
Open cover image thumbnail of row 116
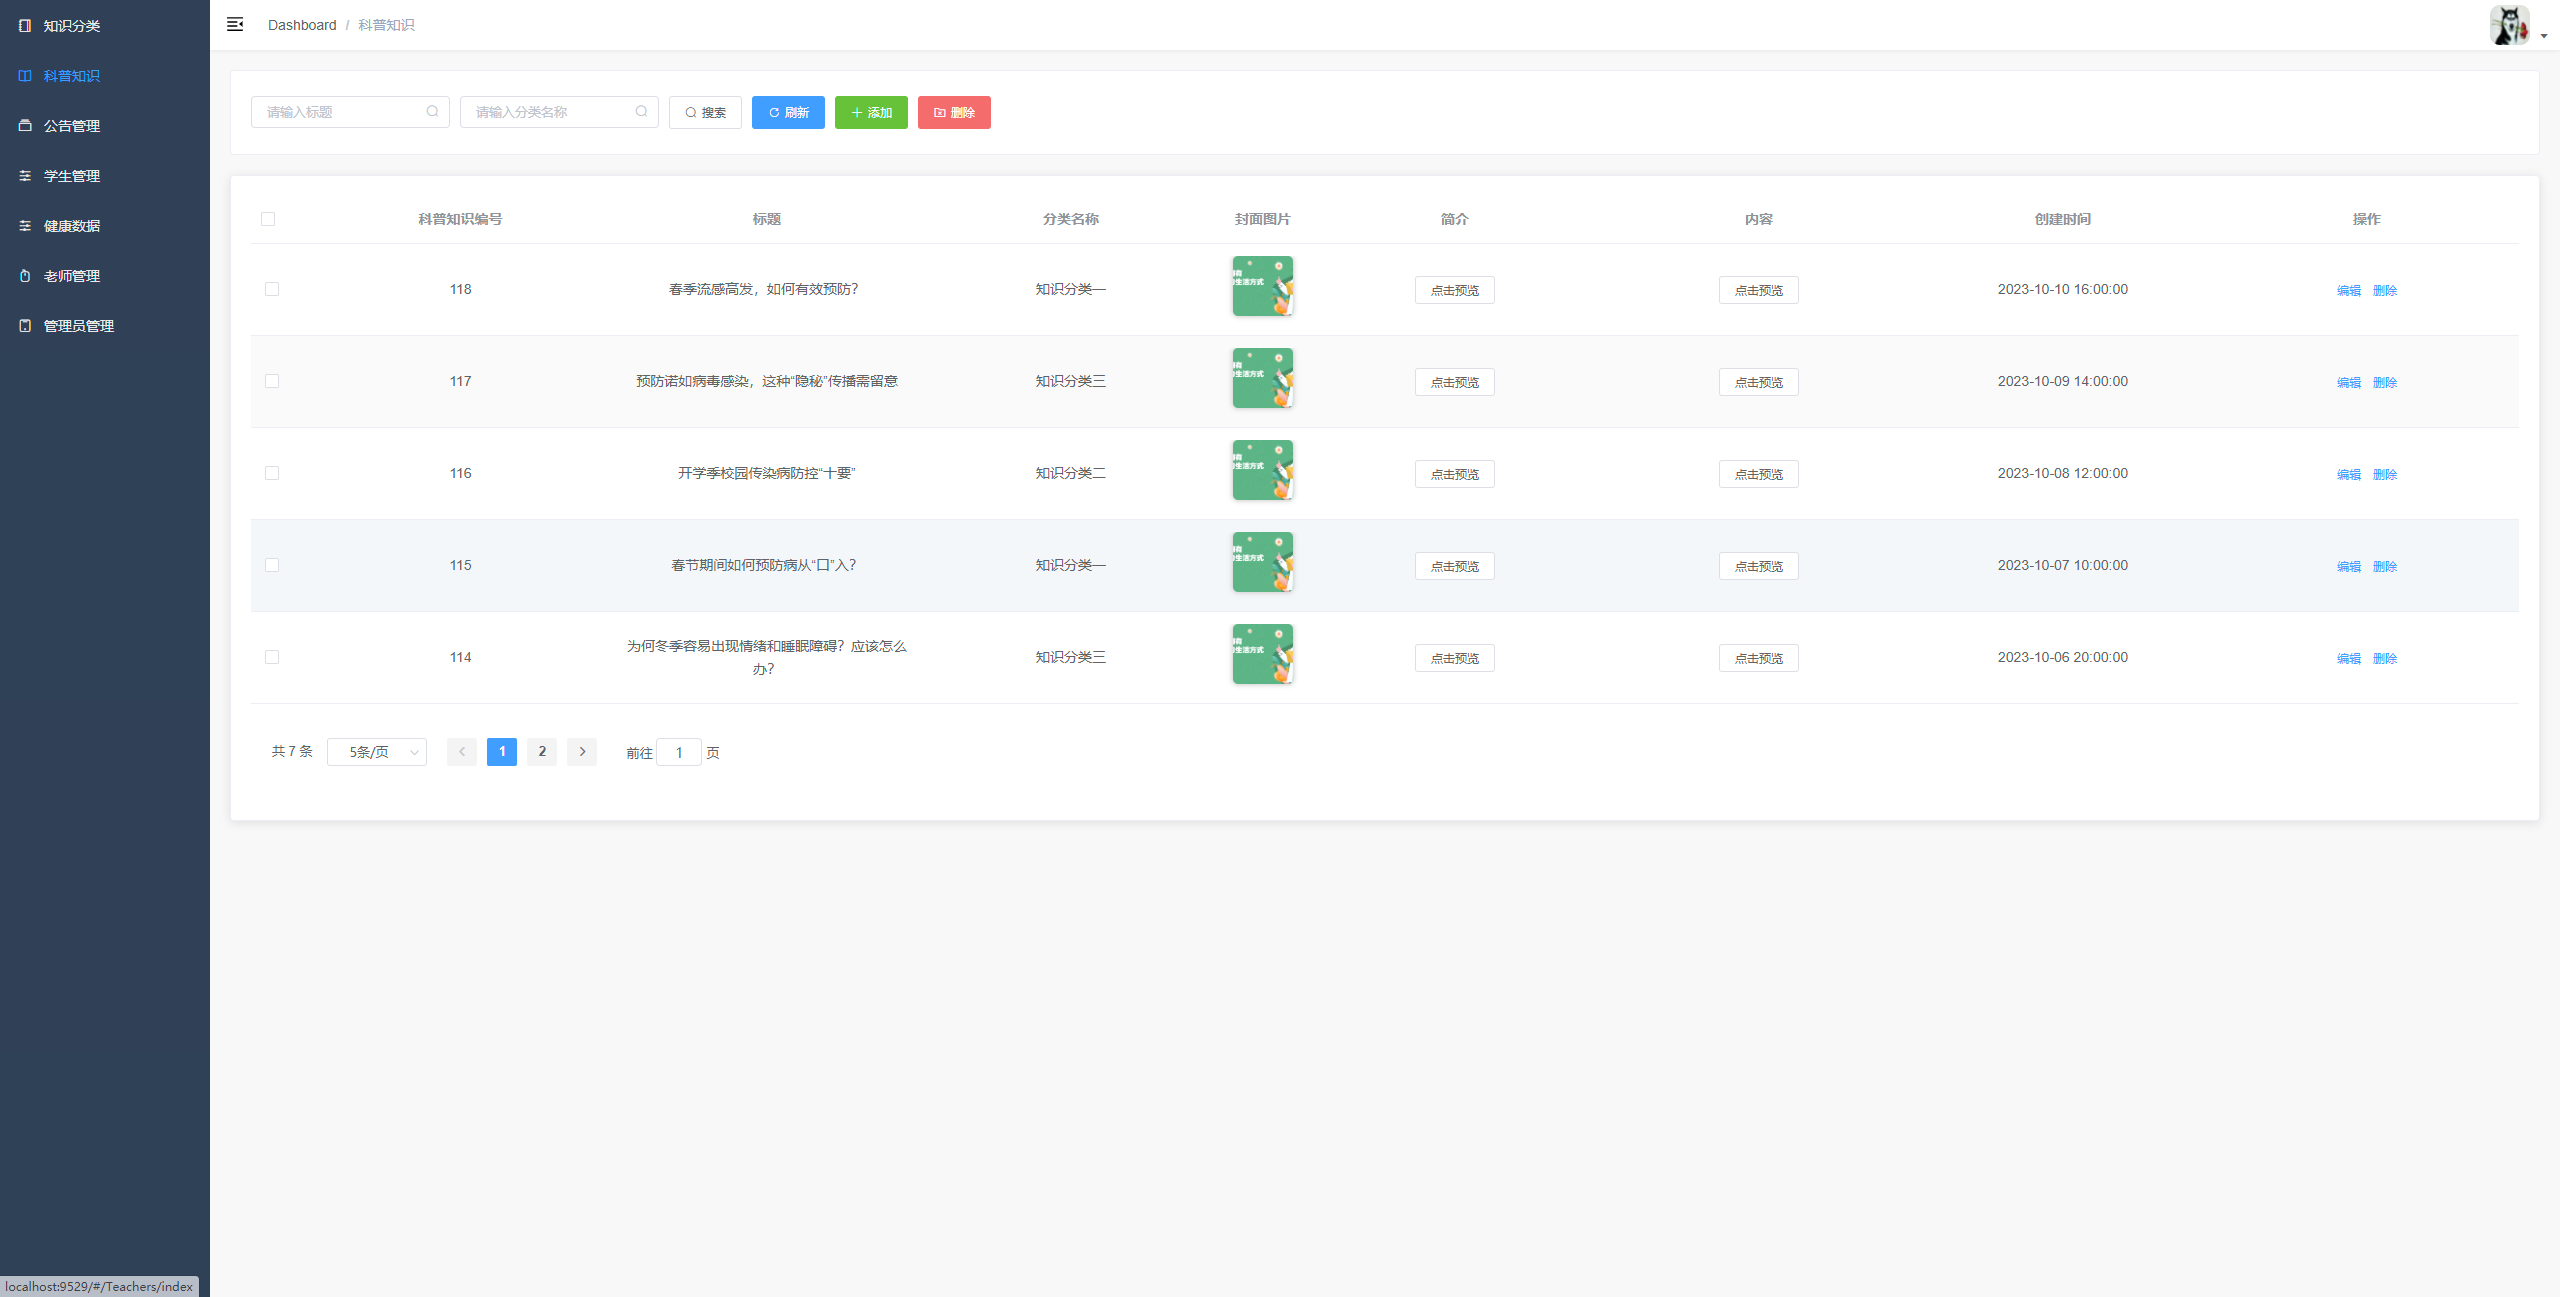point(1263,470)
